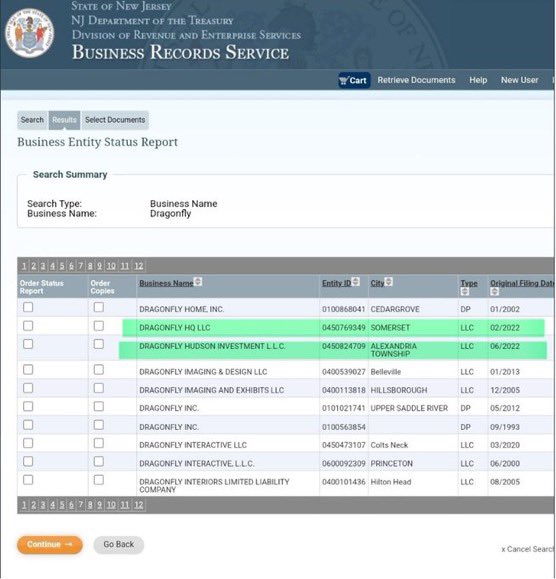The width and height of the screenshot is (556, 579).
Task: Click the New Jersey state seal logo
Action: (30, 33)
